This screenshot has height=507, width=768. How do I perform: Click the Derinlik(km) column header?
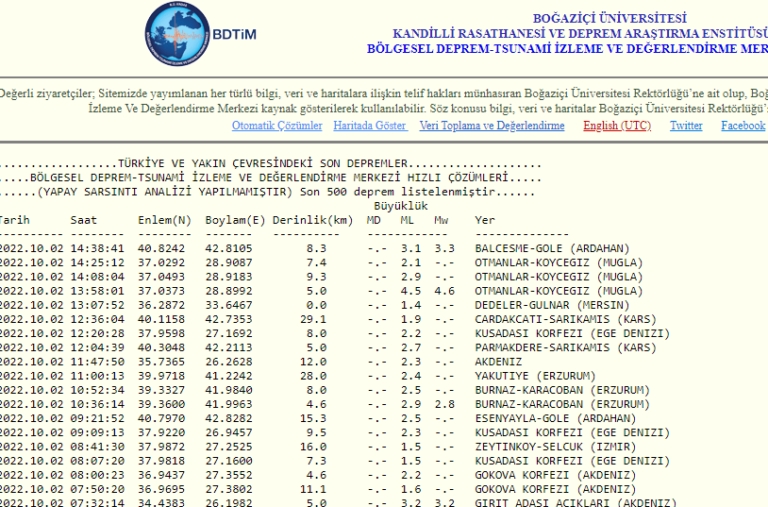314,219
